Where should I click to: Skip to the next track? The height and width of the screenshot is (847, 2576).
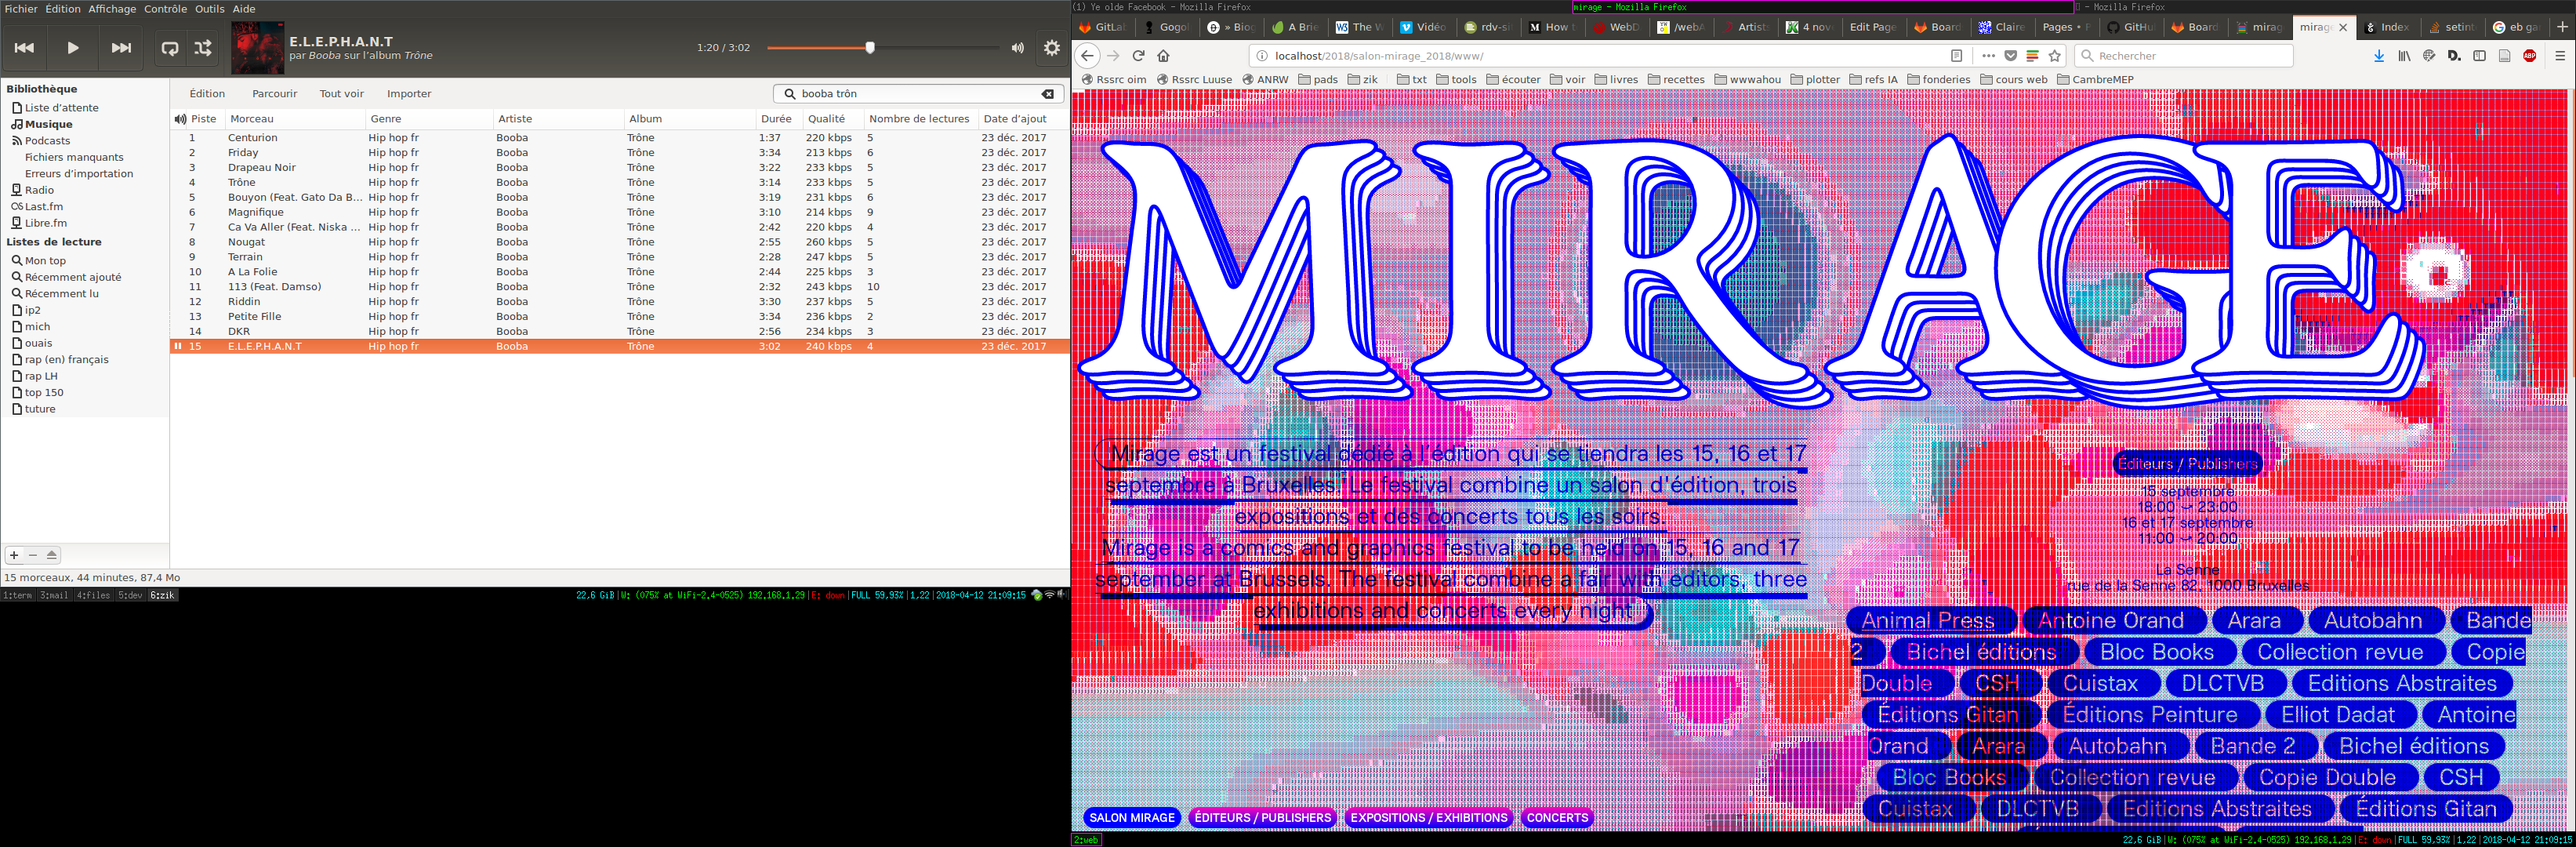pyautogui.click(x=121, y=48)
